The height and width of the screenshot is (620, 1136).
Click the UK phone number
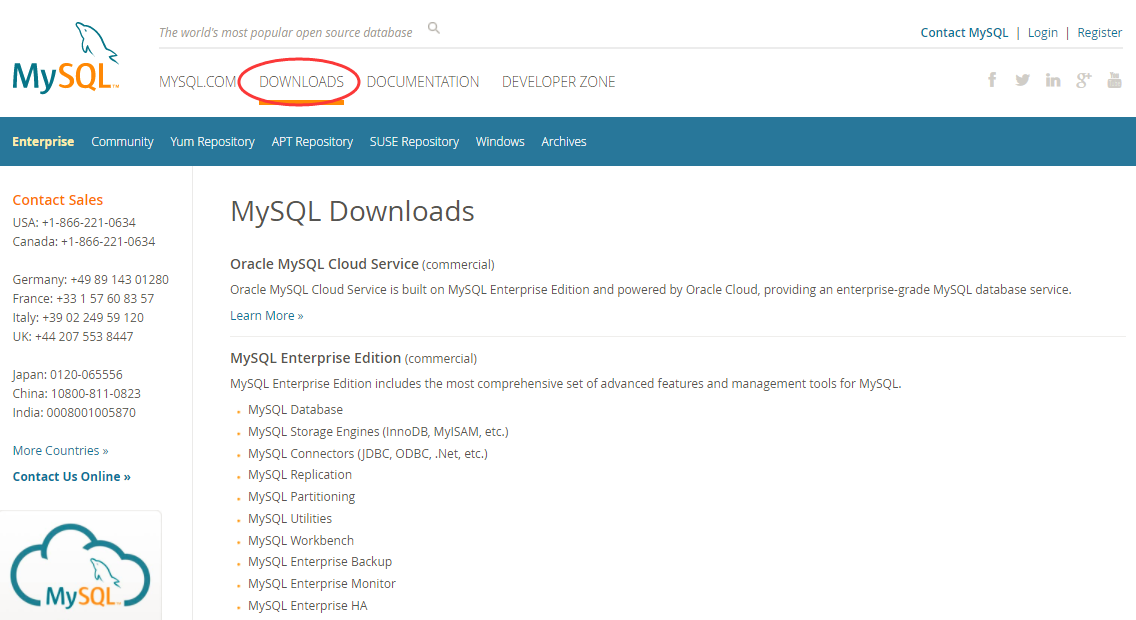click(x=84, y=336)
